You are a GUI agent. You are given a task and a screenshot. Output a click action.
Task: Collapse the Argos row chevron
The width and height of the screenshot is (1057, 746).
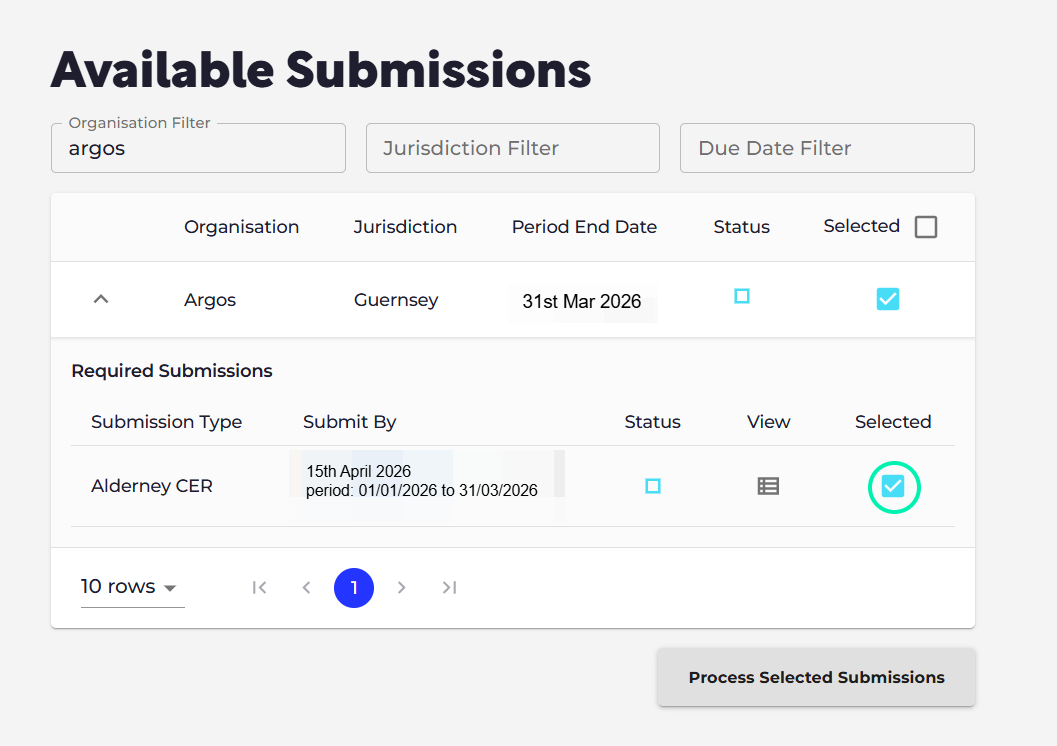(x=100, y=299)
